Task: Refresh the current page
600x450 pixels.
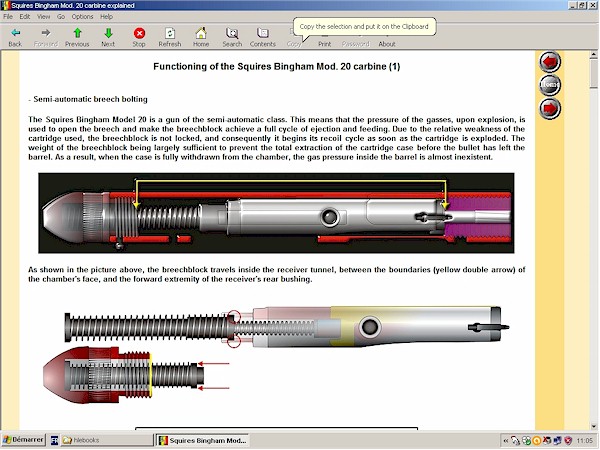Action: click(x=170, y=37)
